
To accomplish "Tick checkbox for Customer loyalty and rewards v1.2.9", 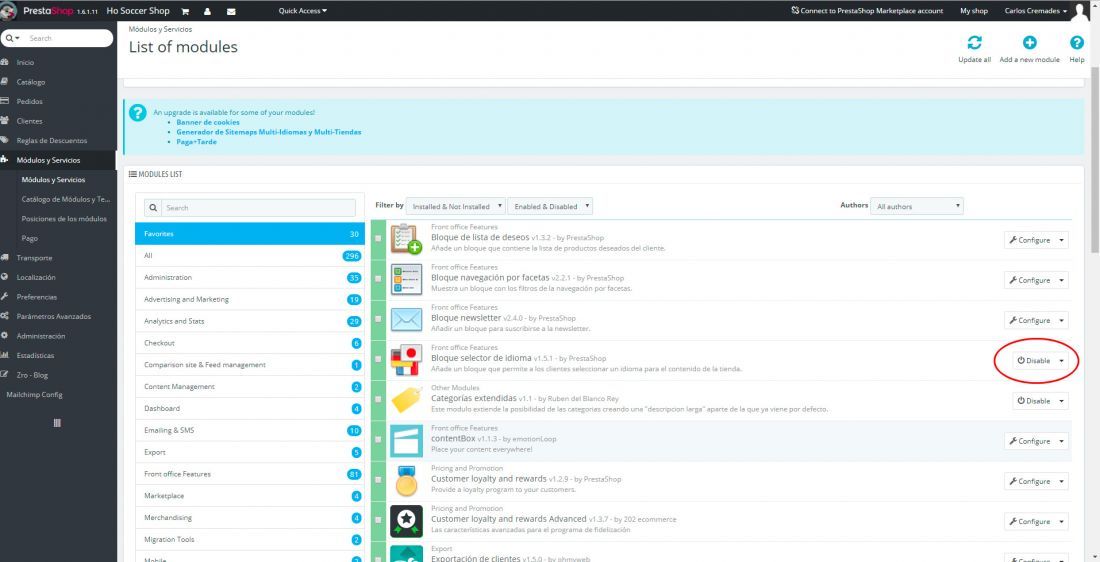I will (379, 481).
